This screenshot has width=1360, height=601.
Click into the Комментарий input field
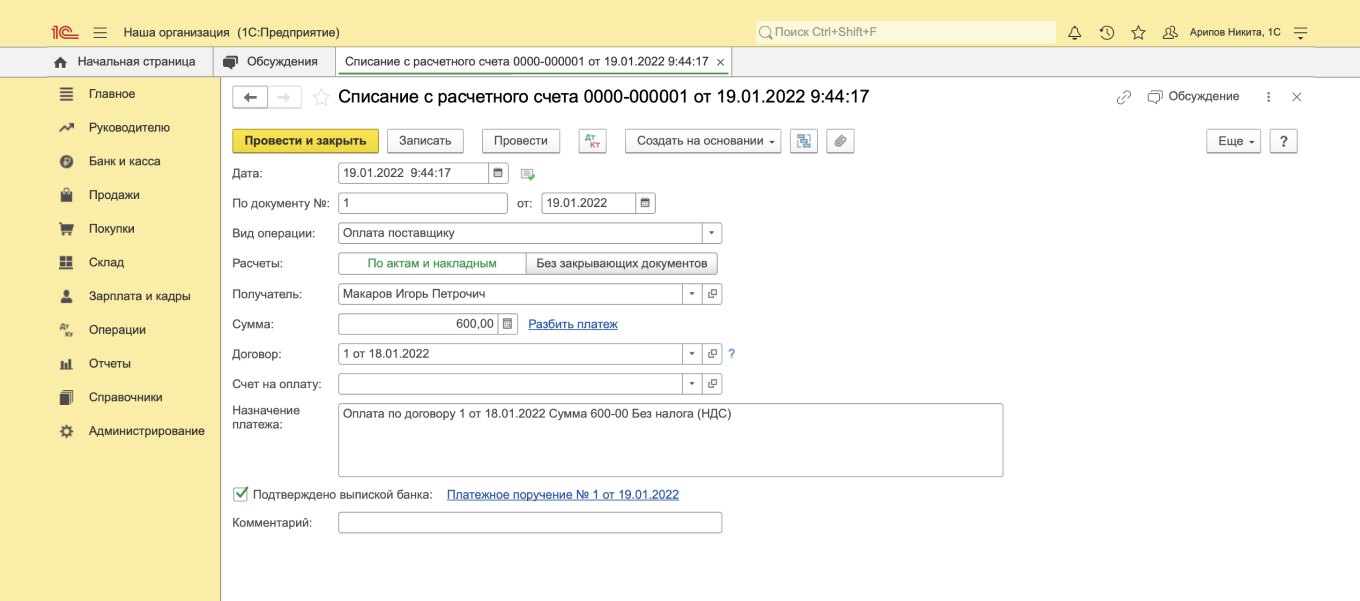pyautogui.click(x=530, y=523)
